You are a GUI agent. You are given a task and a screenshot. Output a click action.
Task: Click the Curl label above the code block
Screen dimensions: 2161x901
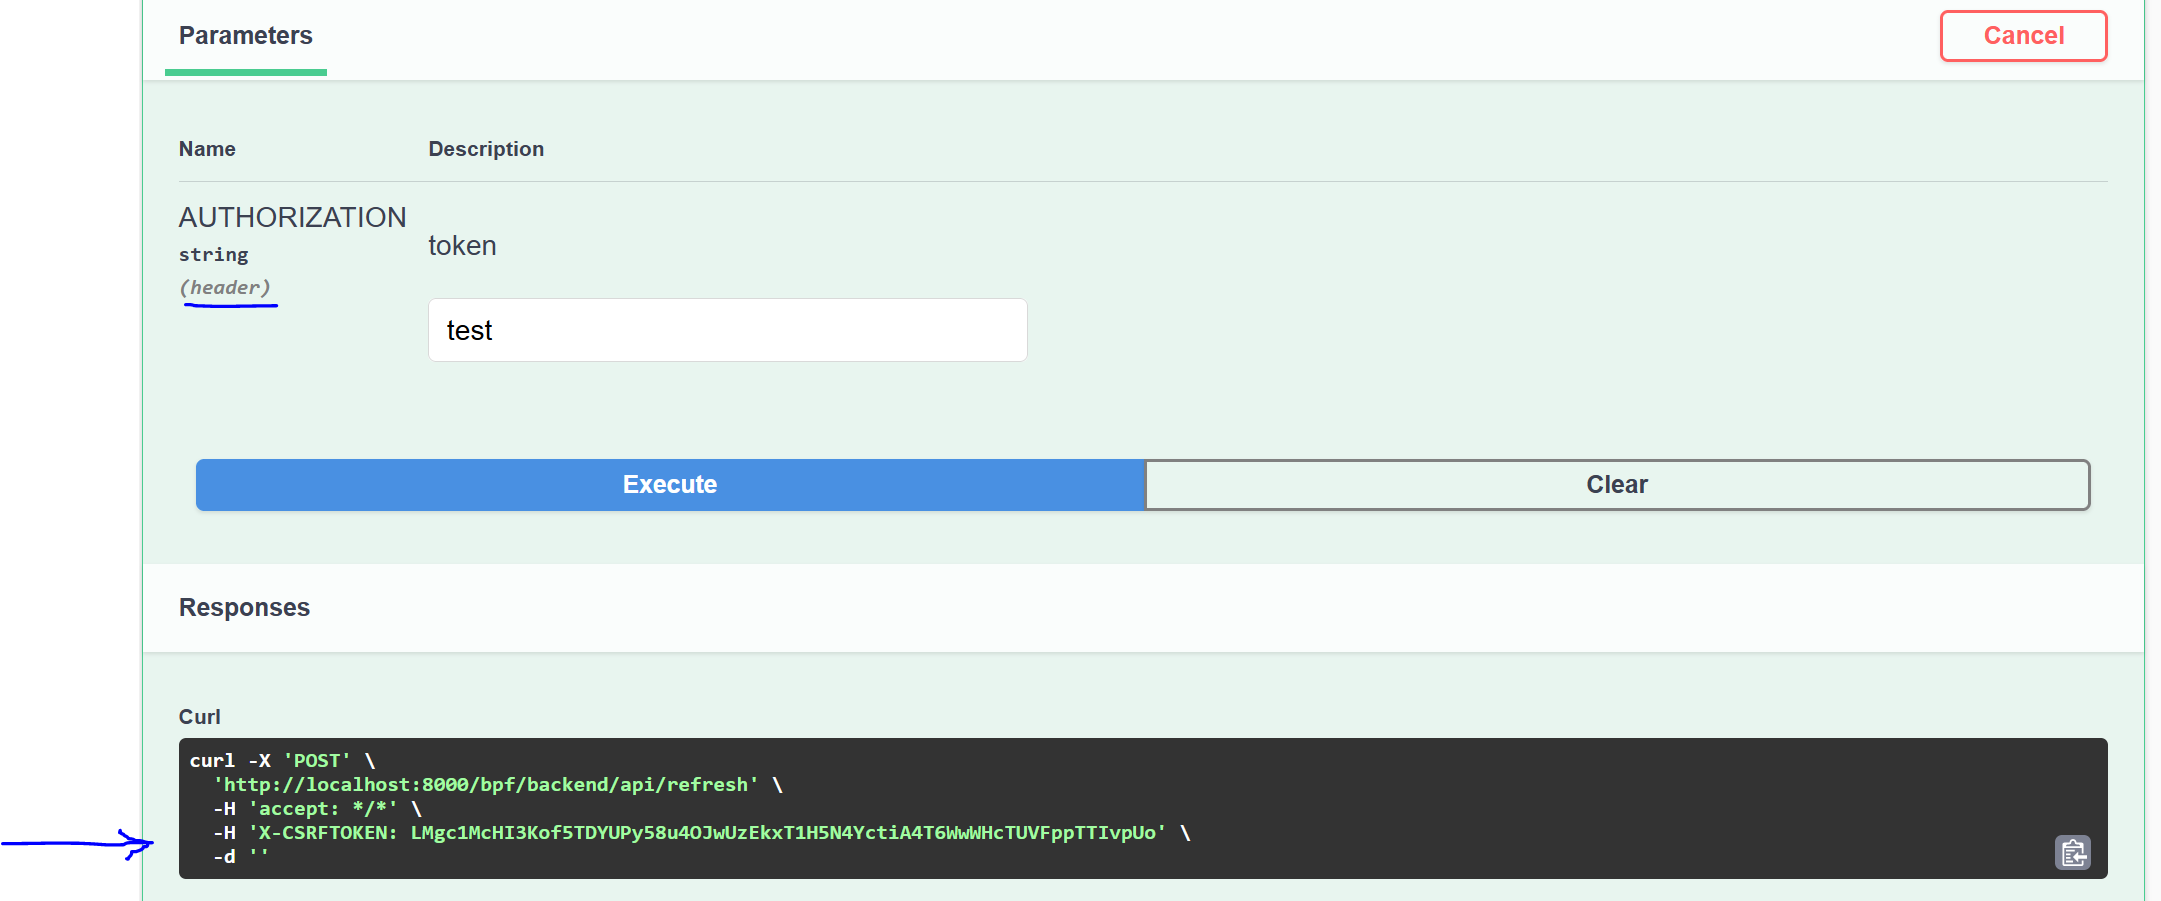coord(199,716)
